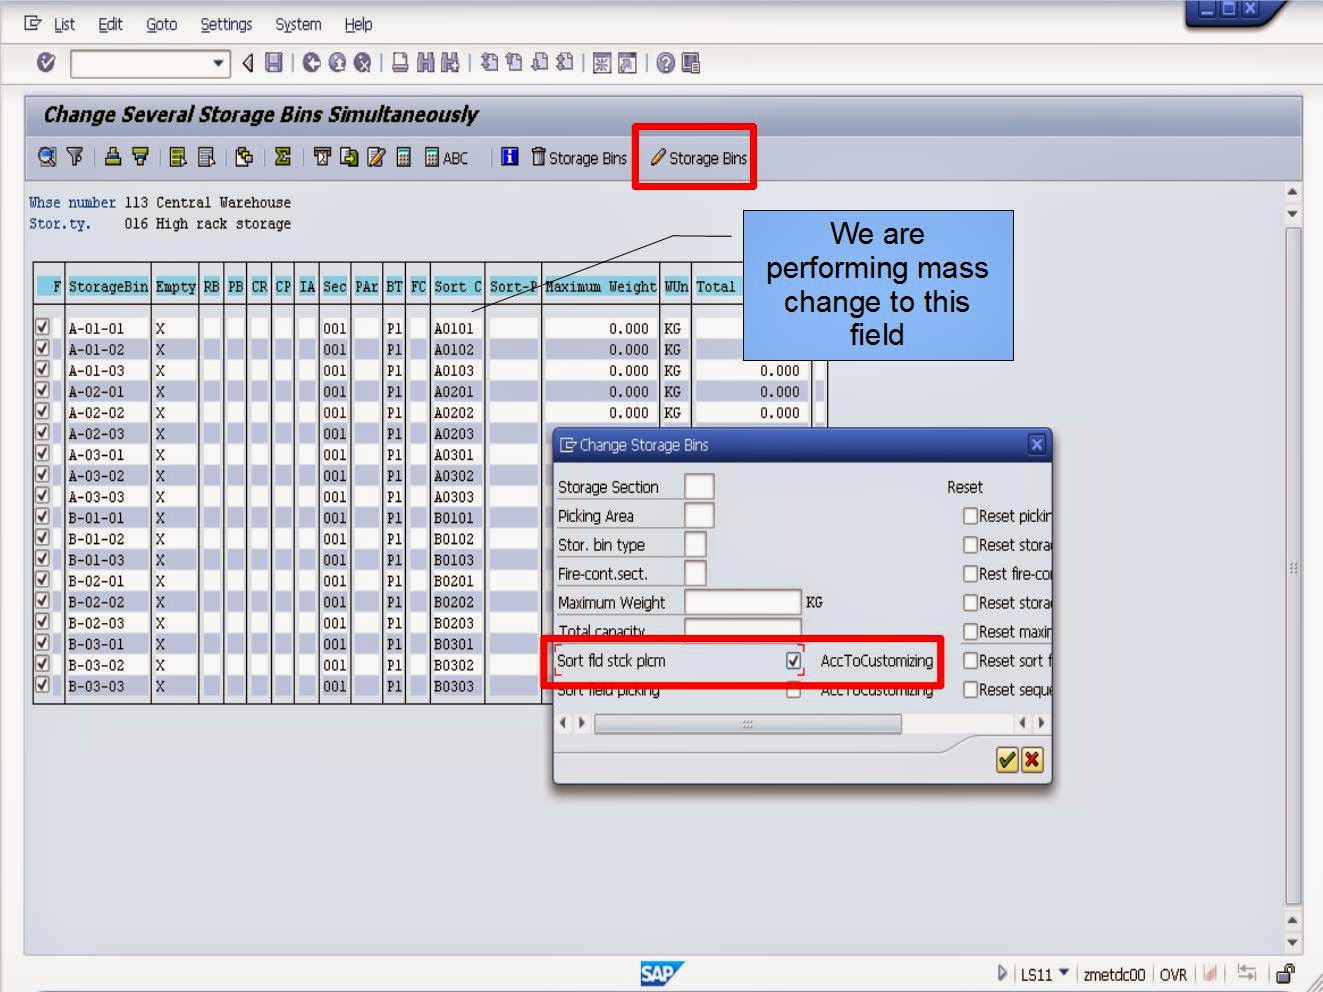Select the Sort descending icon
This screenshot has height=992, width=1323.
[x=140, y=157]
